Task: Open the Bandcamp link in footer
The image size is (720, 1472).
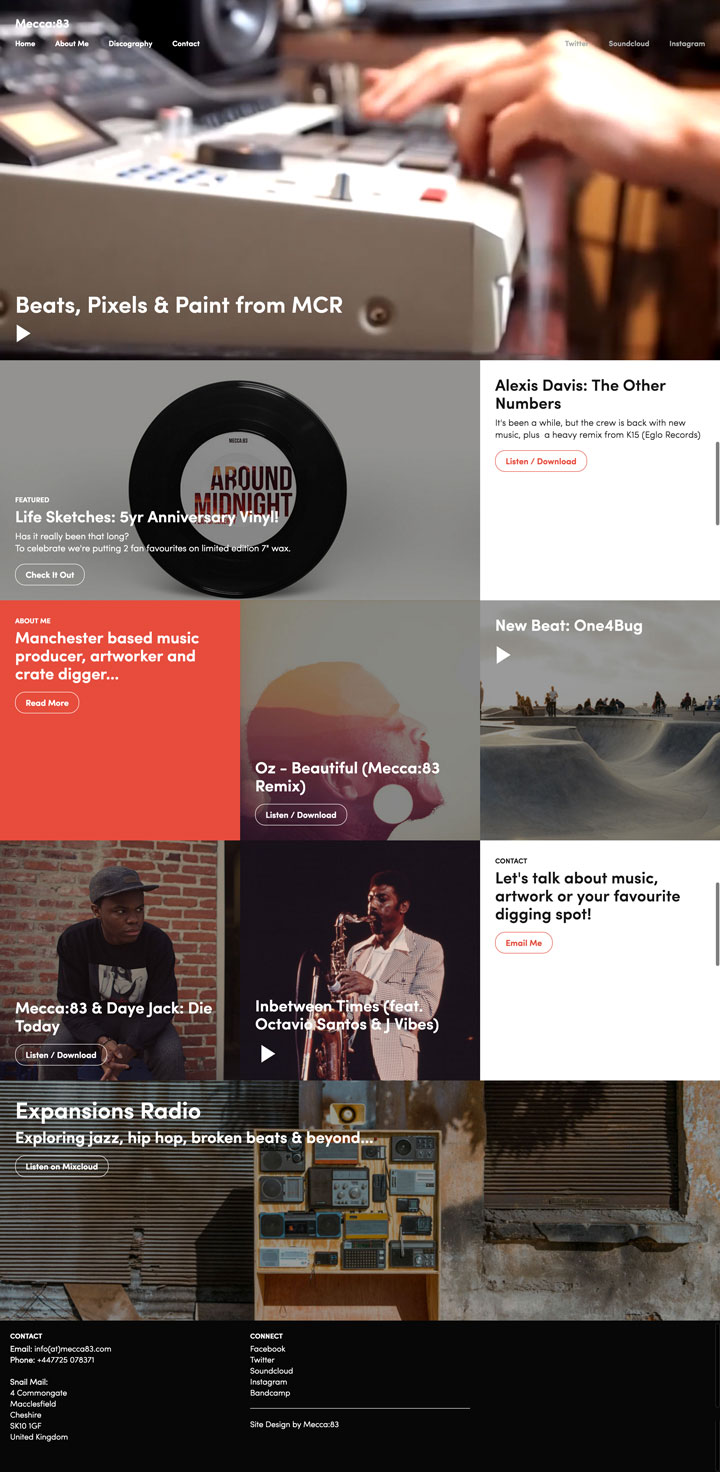Action: pyautogui.click(x=270, y=1393)
